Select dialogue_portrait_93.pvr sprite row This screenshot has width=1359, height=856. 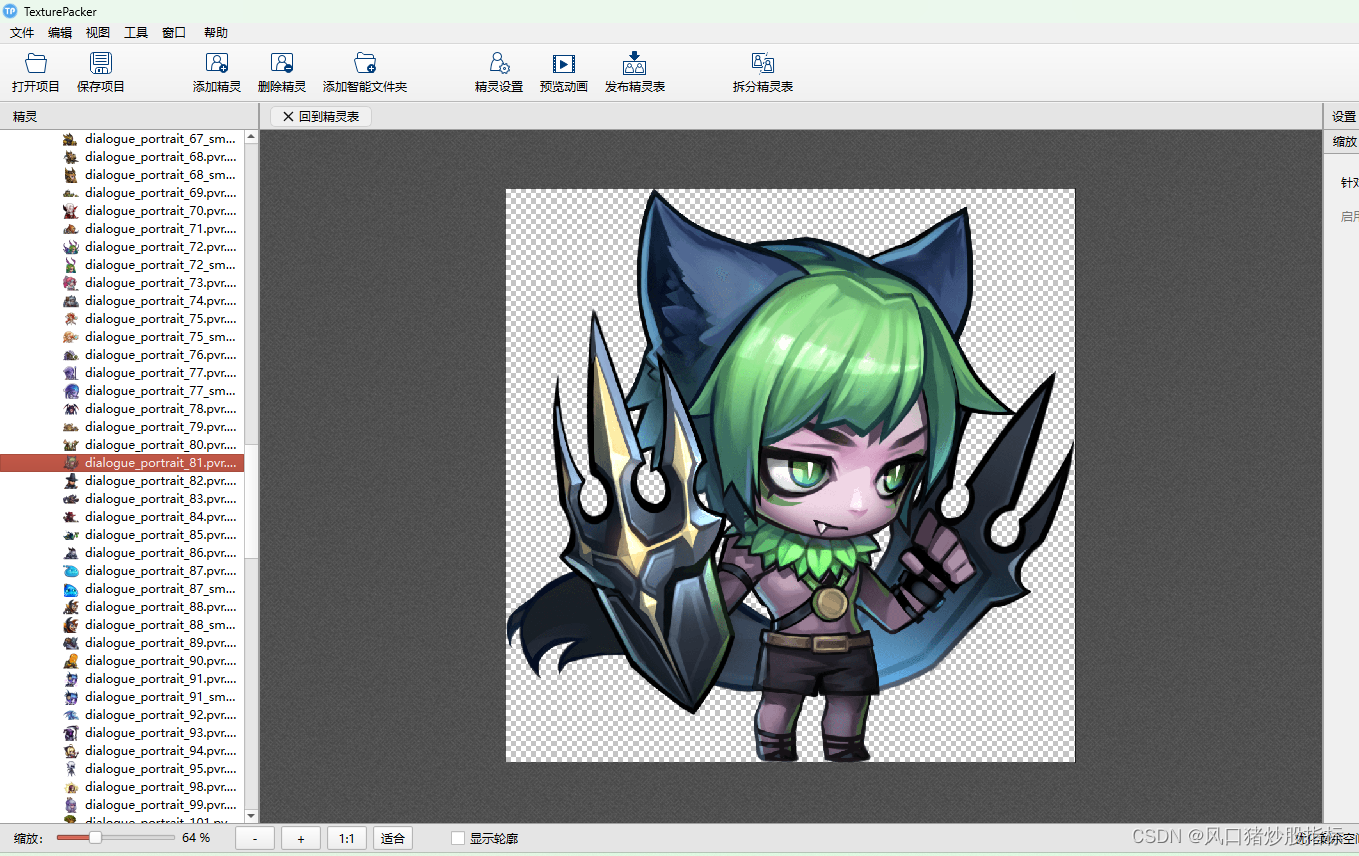pyautogui.click(x=122, y=733)
